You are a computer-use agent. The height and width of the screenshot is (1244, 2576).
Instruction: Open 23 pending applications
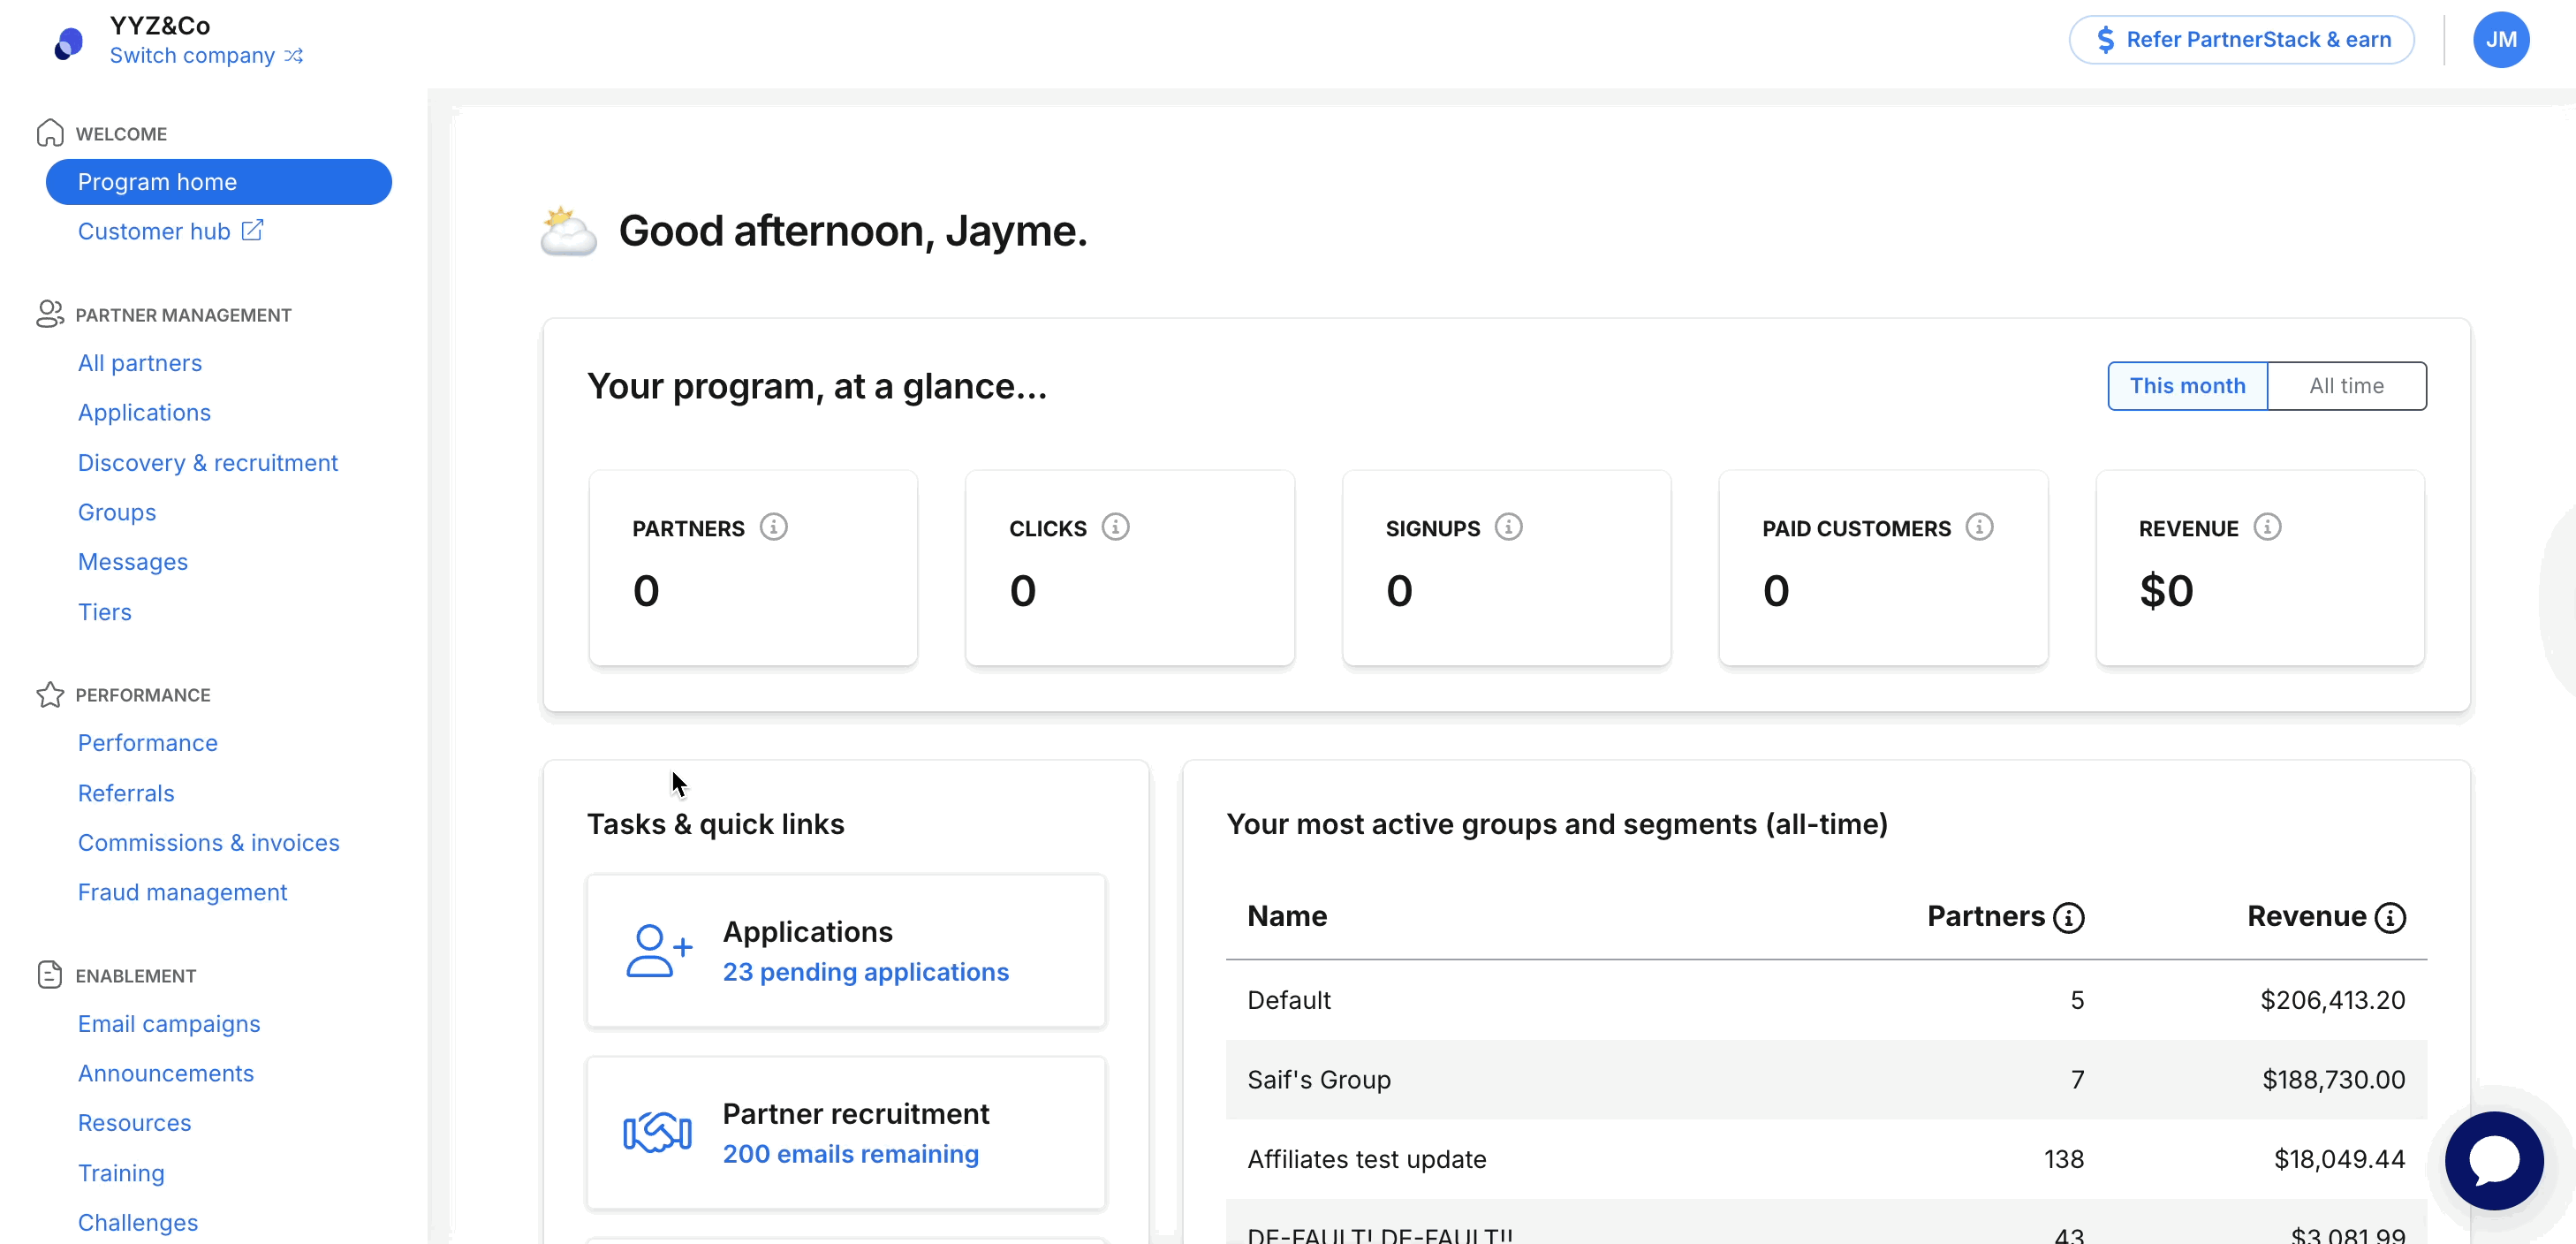click(865, 971)
